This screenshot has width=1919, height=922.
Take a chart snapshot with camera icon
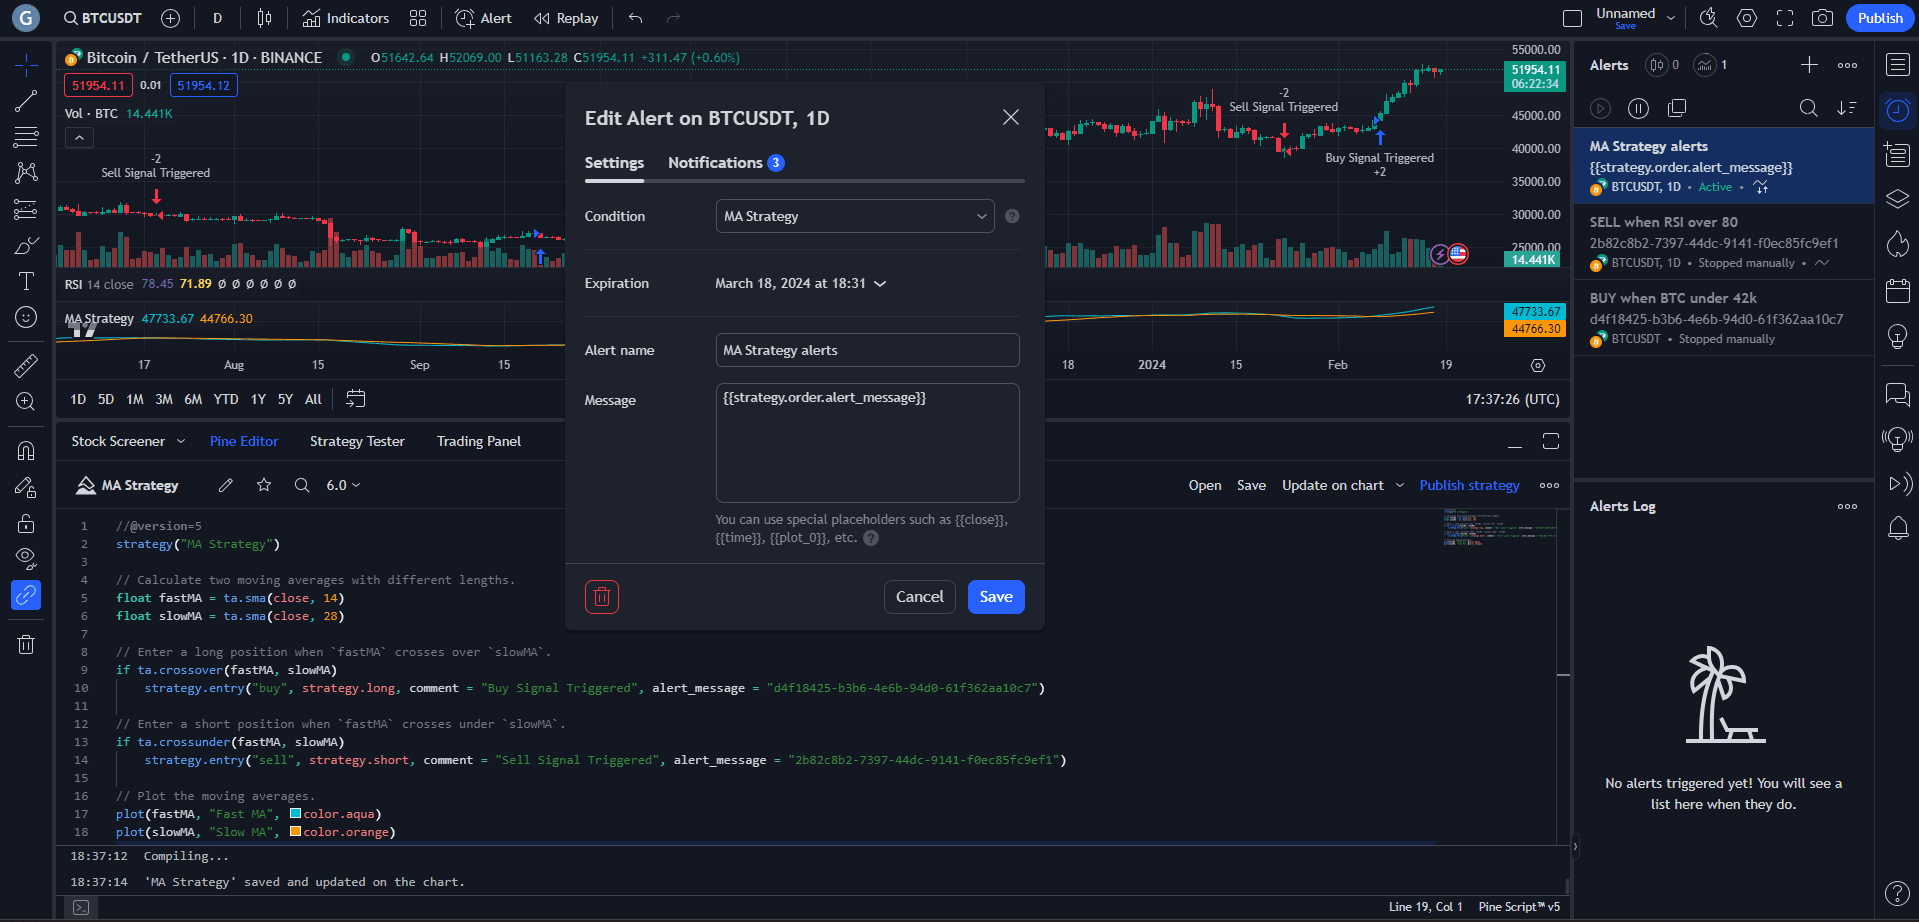[1823, 18]
